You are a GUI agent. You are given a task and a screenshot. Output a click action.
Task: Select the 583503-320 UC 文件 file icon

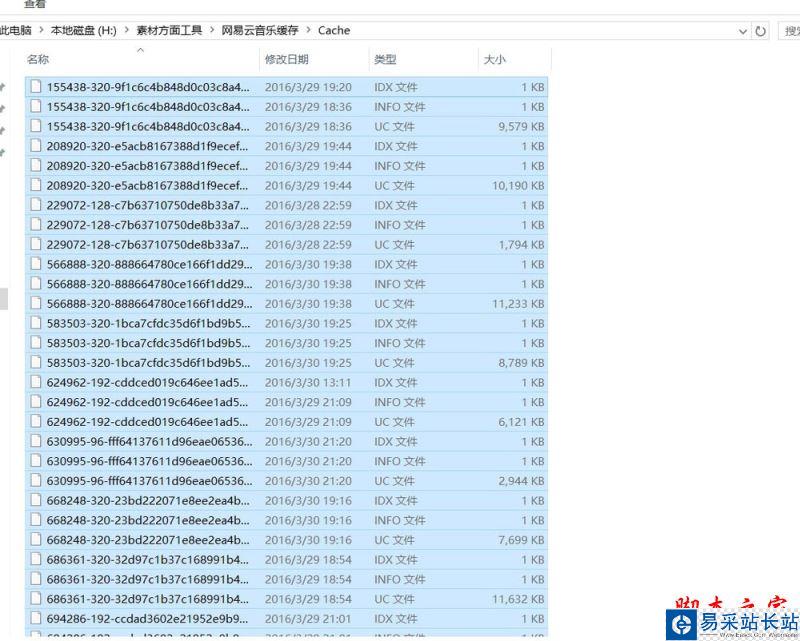click(x=35, y=362)
